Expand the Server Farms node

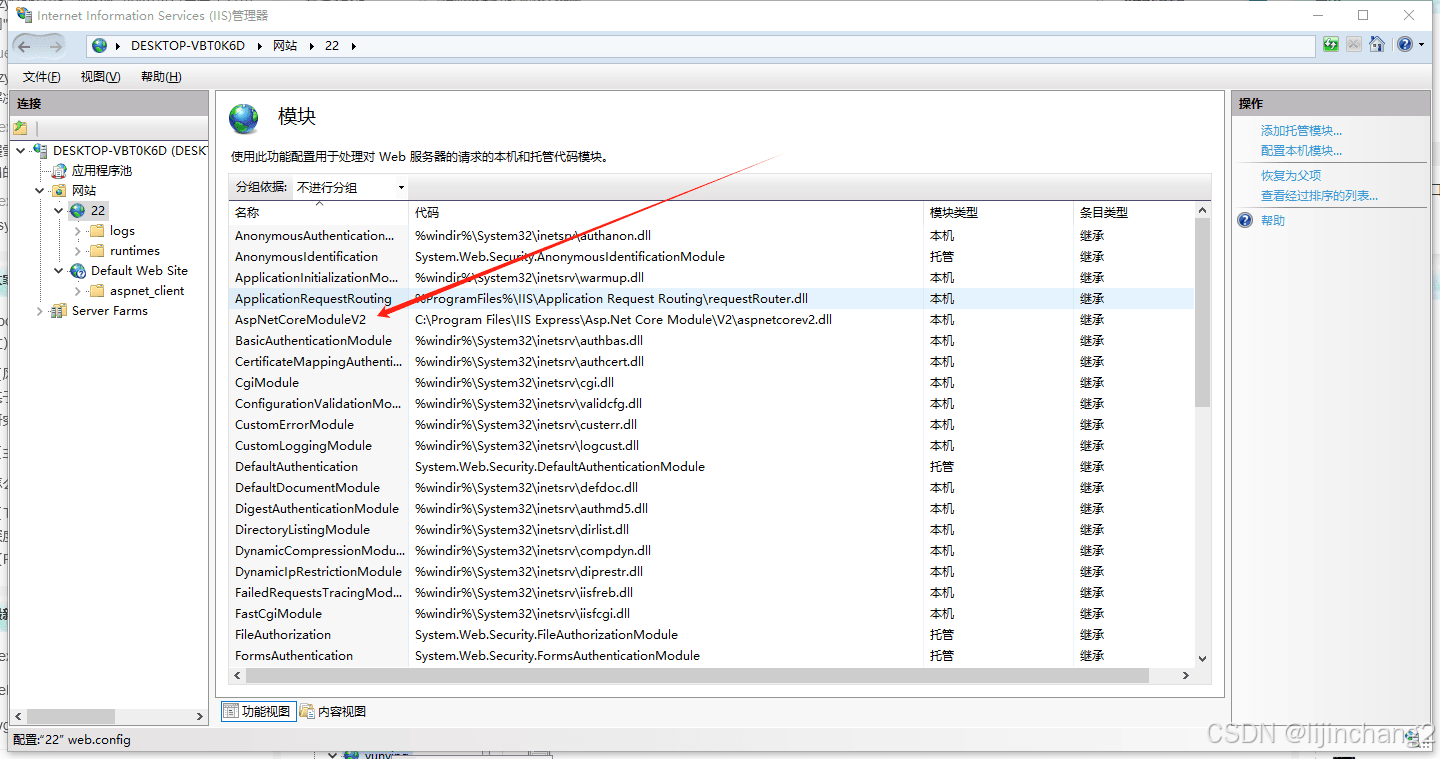click(x=40, y=311)
